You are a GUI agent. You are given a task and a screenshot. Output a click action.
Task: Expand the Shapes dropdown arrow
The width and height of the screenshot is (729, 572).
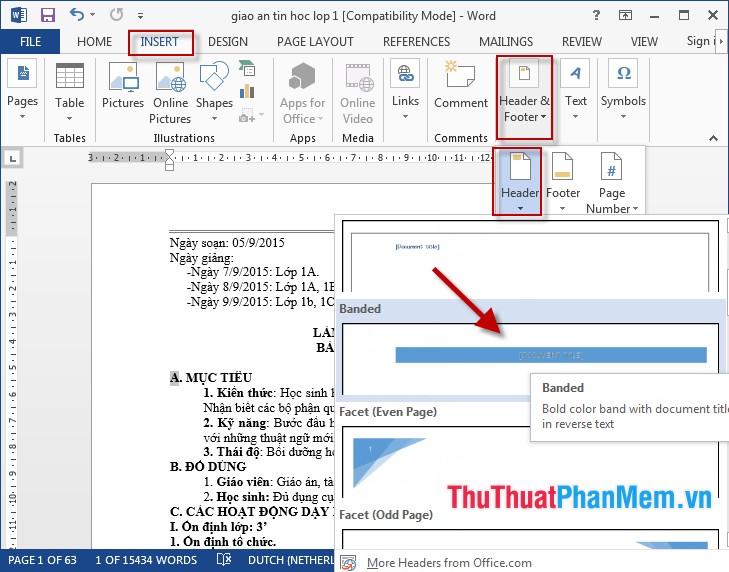coord(214,119)
